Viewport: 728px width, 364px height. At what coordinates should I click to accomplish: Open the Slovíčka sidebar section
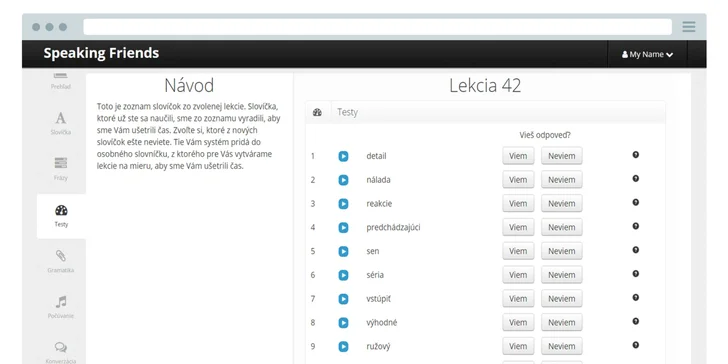(x=61, y=124)
